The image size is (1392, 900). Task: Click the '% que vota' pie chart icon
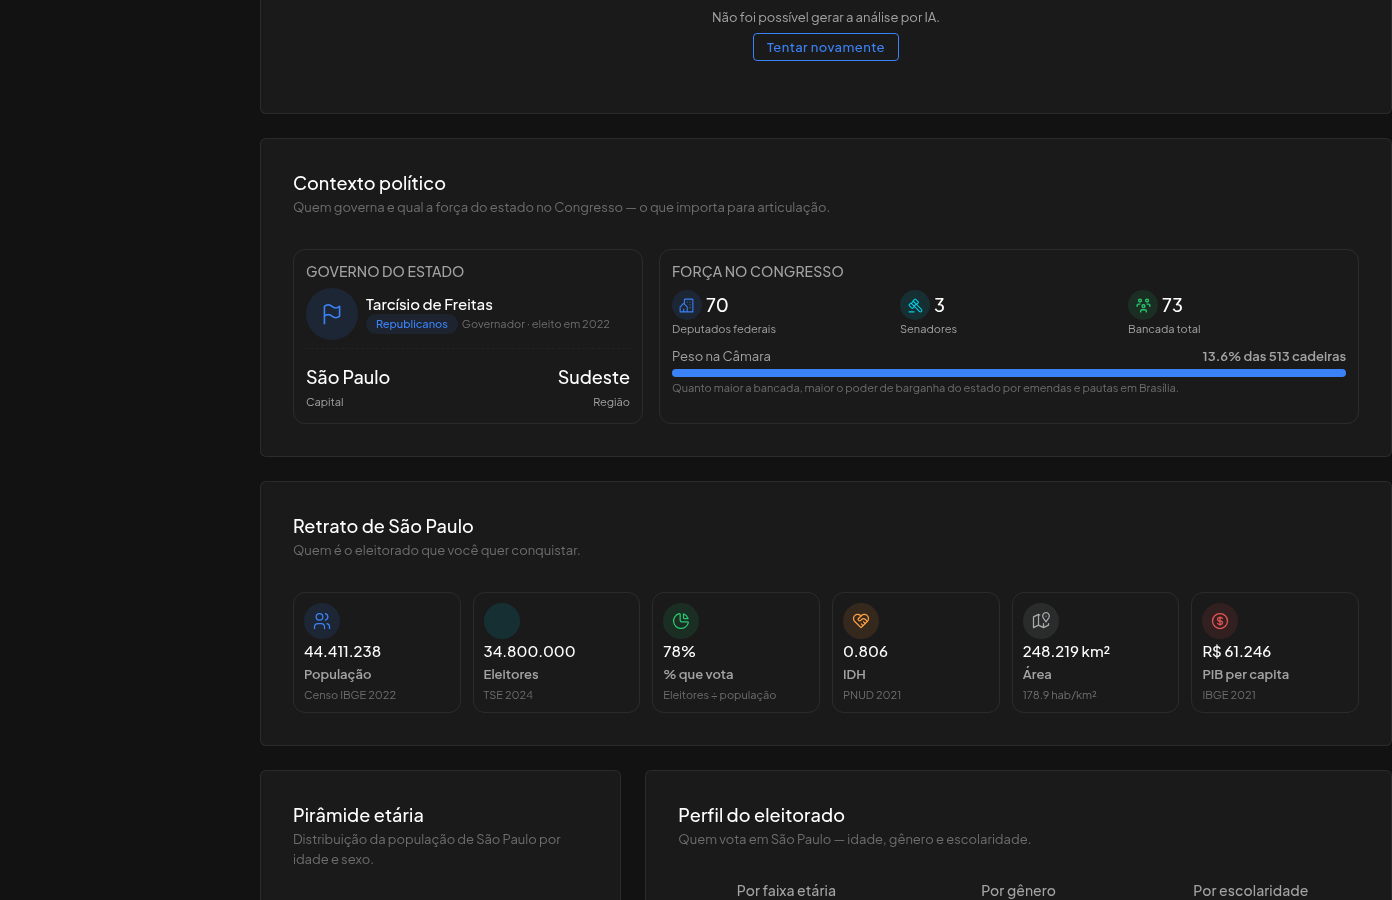click(681, 621)
